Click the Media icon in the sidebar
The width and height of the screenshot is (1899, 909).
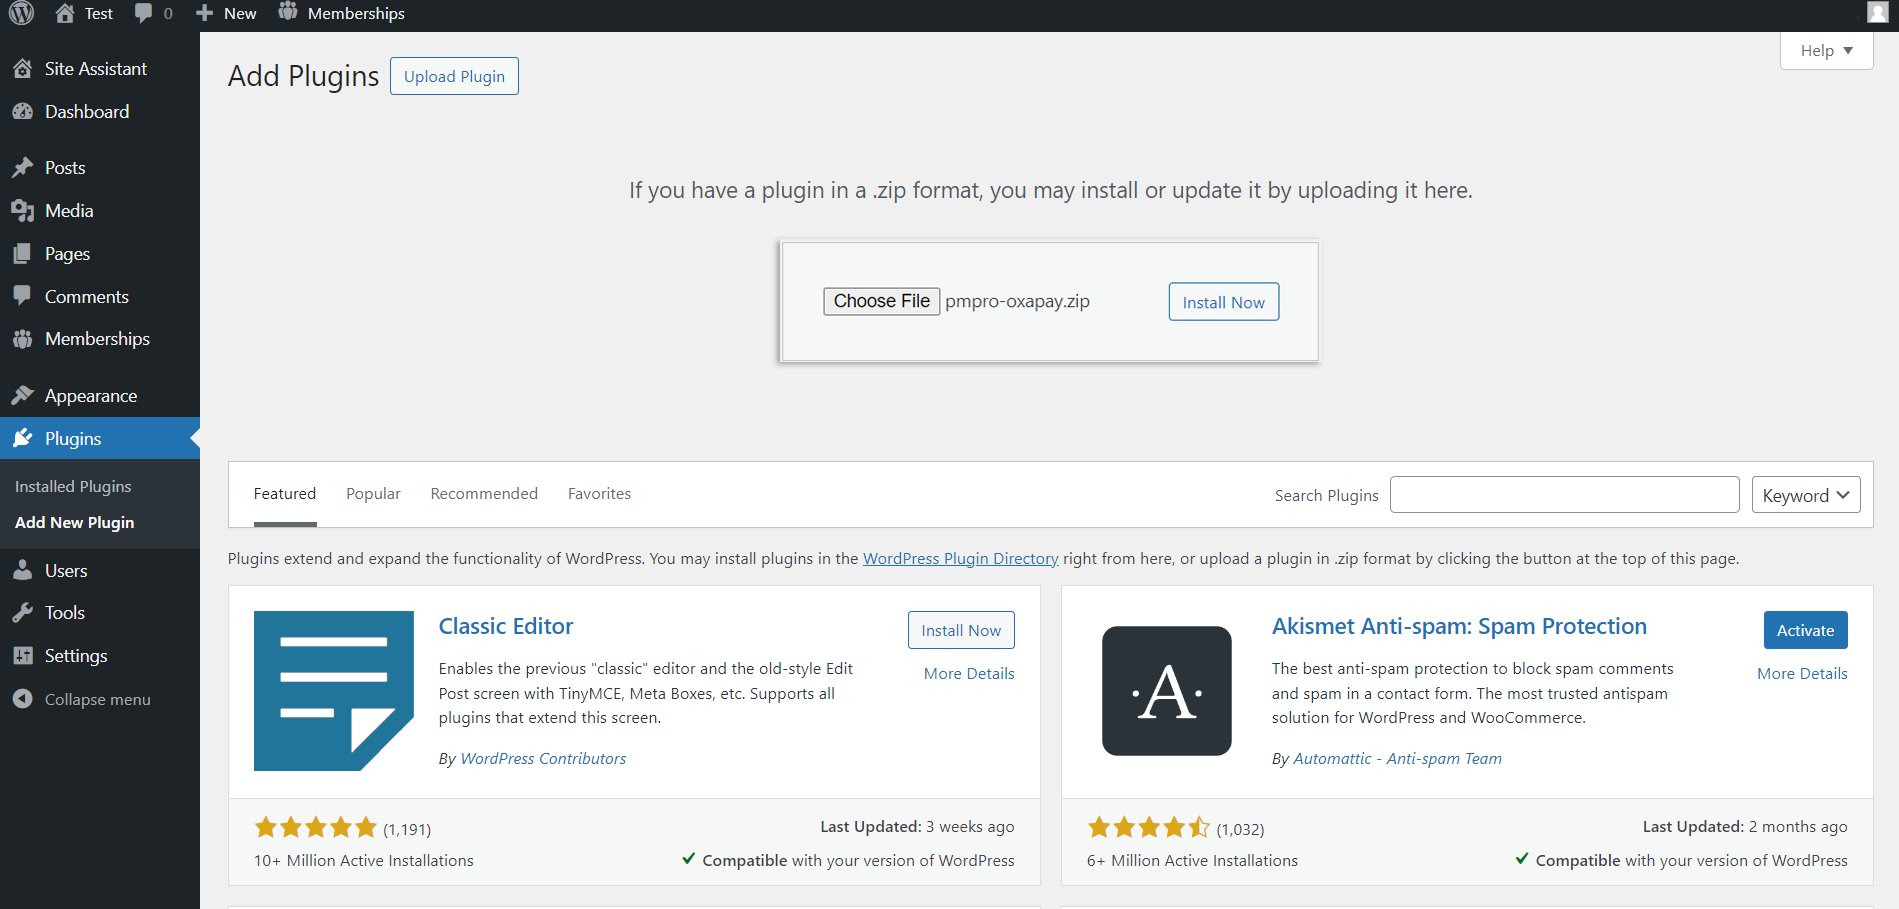[x=22, y=211]
